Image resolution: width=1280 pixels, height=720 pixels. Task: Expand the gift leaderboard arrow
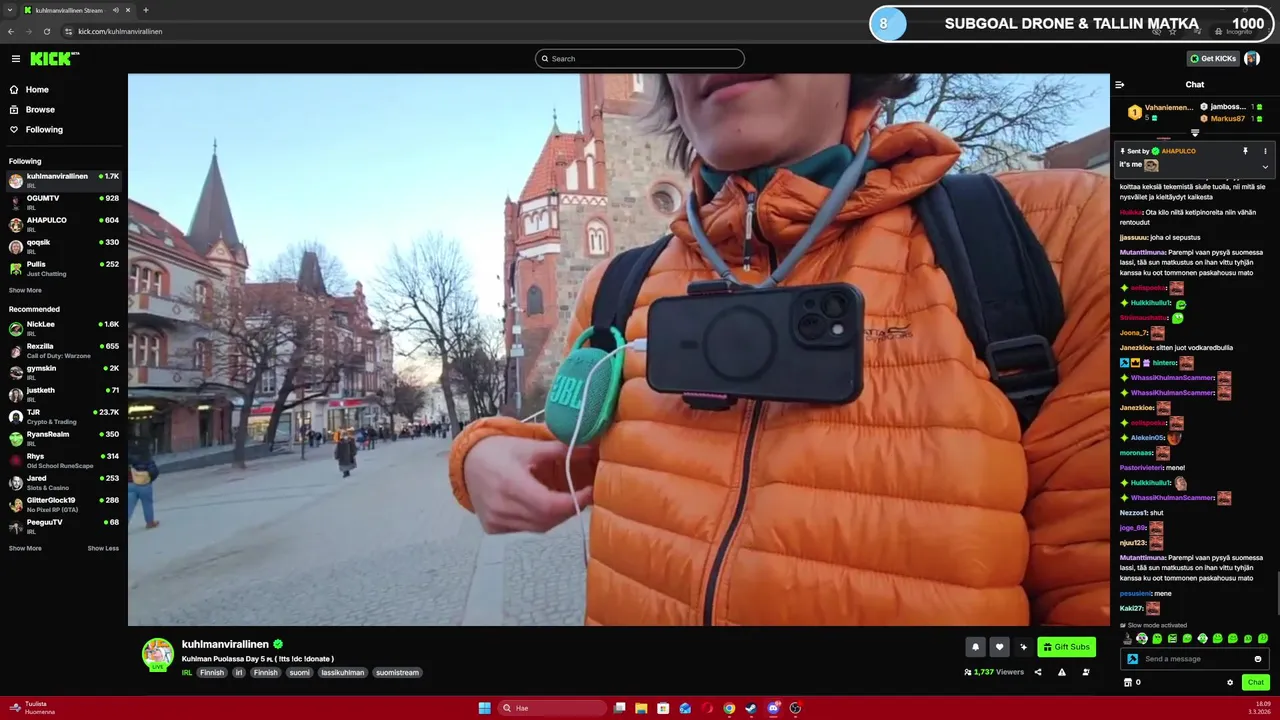click(1195, 133)
